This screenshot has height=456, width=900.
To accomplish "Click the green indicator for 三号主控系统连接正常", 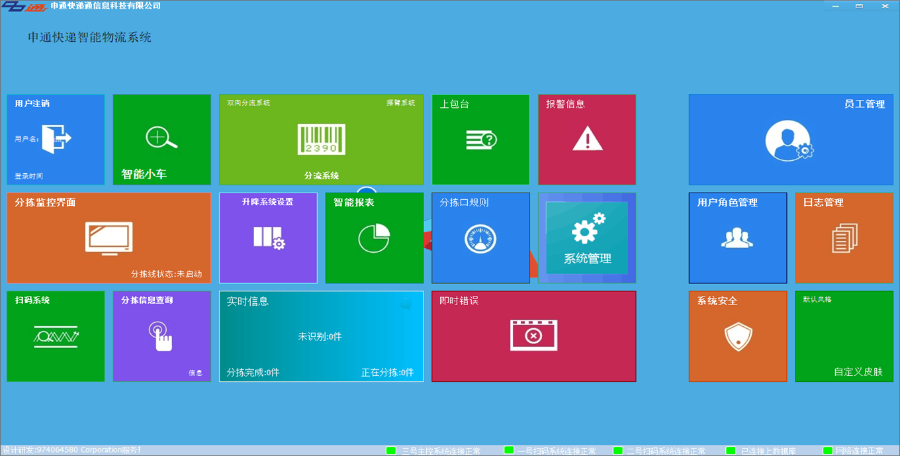I will point(391,451).
